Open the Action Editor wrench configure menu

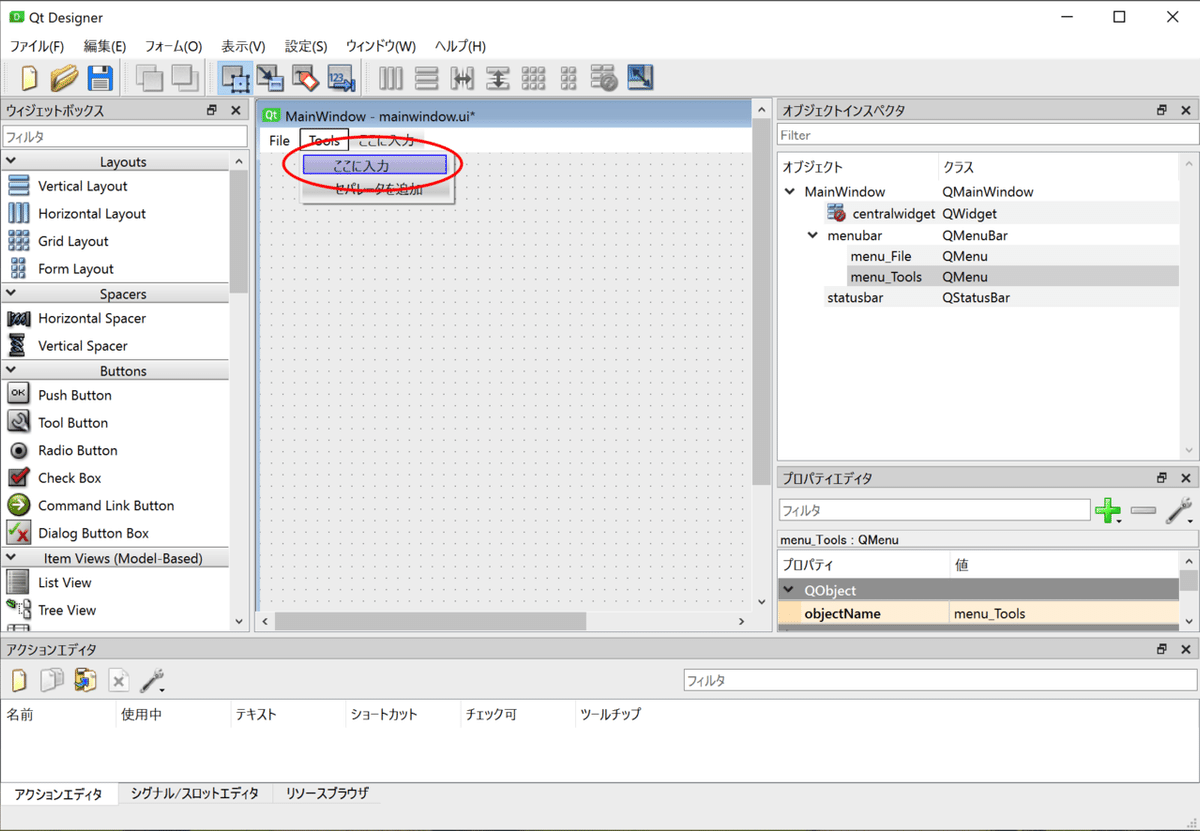point(153,681)
